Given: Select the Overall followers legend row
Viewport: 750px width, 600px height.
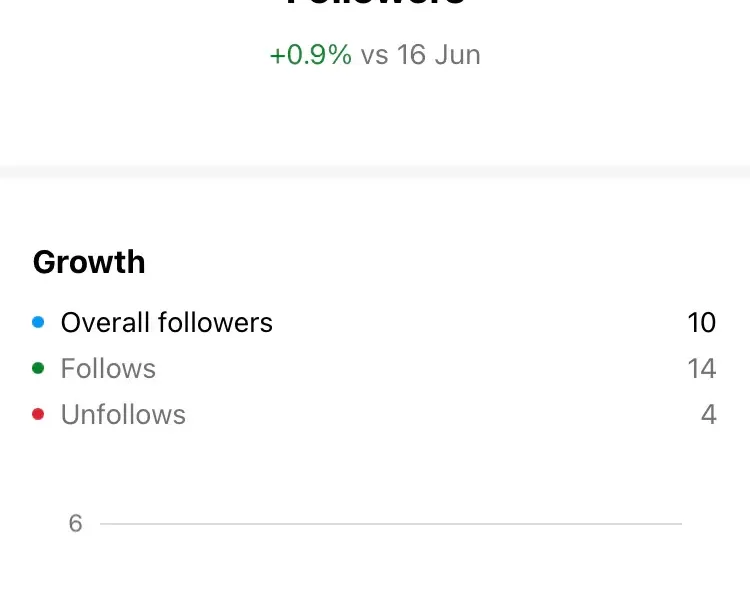Looking at the screenshot, I should [375, 322].
